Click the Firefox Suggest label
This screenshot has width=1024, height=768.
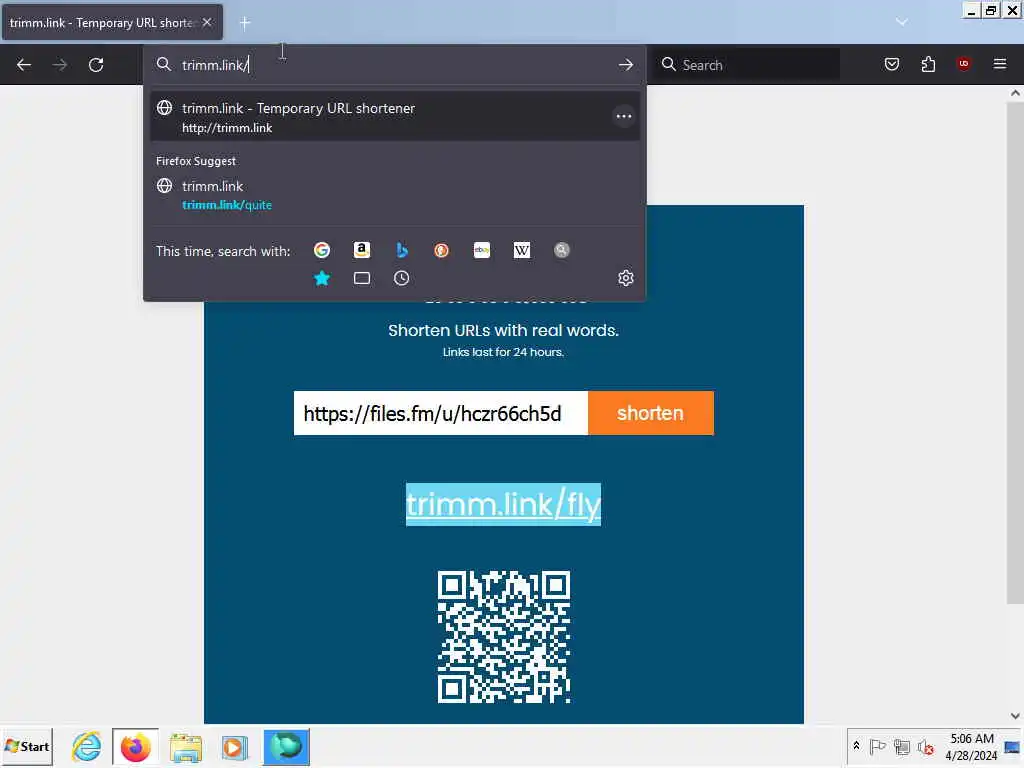pos(196,161)
